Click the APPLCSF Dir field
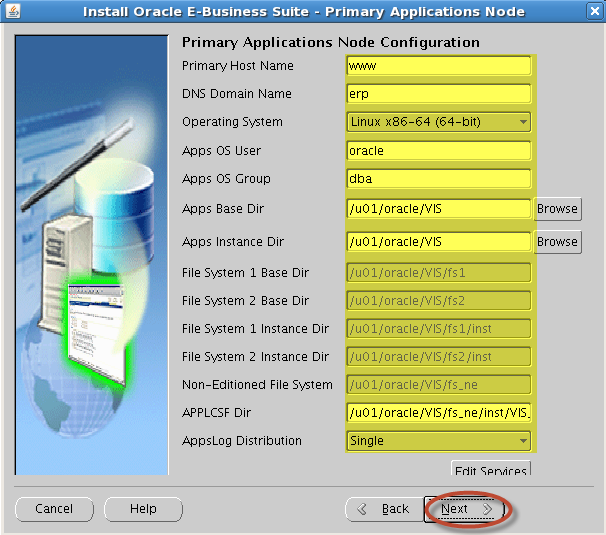Screen dimensions: 606x535 point(438,412)
